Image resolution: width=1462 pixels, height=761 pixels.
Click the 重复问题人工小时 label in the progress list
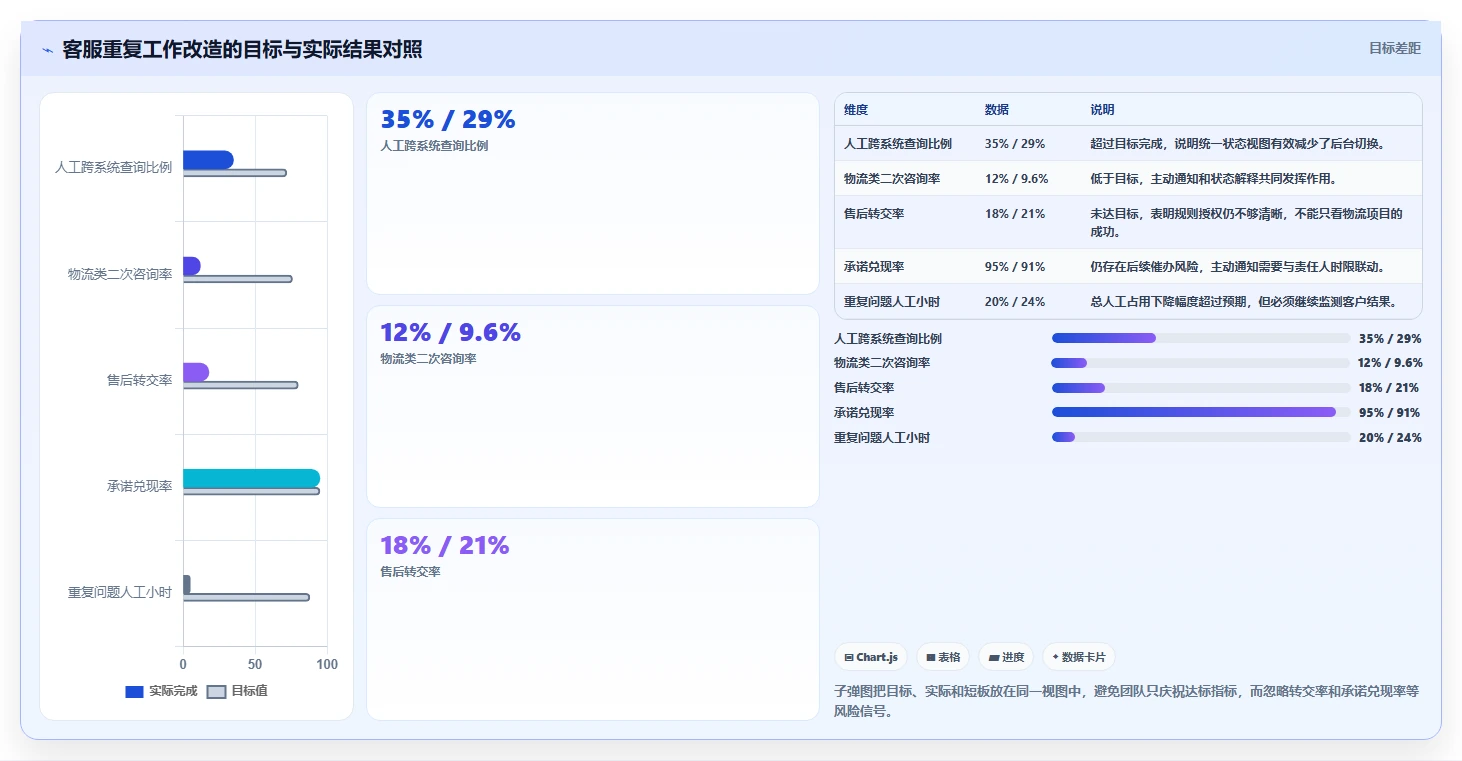click(x=882, y=438)
